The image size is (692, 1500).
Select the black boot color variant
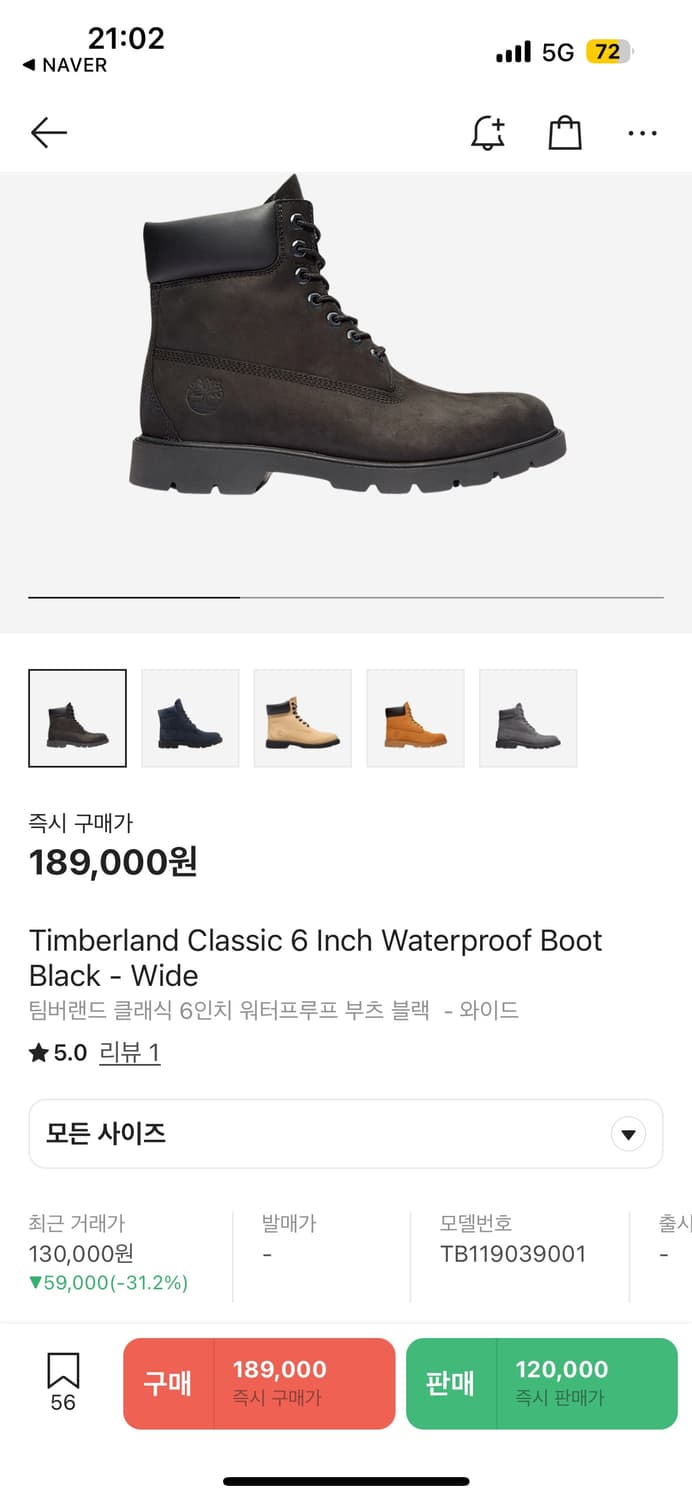[77, 718]
